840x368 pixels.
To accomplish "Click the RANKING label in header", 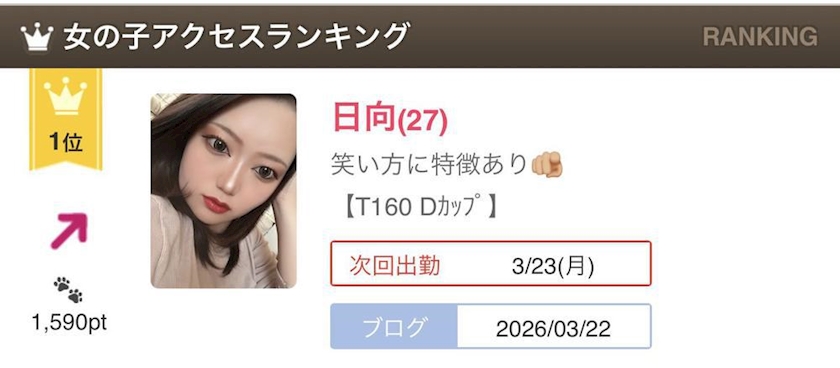I will pyautogui.click(x=760, y=36).
